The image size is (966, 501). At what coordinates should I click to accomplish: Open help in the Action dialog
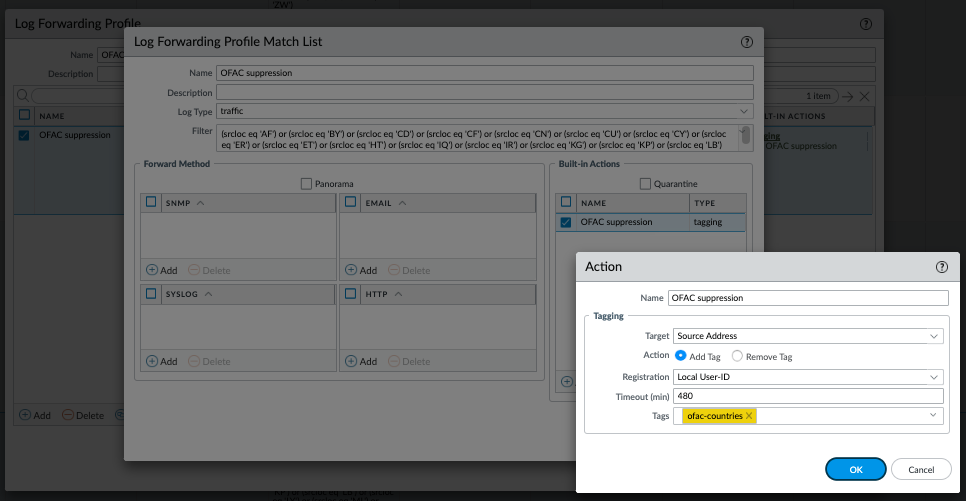point(941,267)
